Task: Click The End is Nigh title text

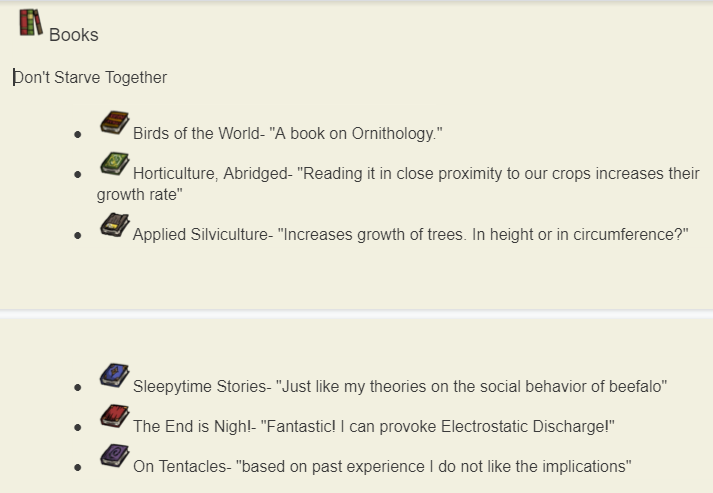Action: tap(192, 427)
